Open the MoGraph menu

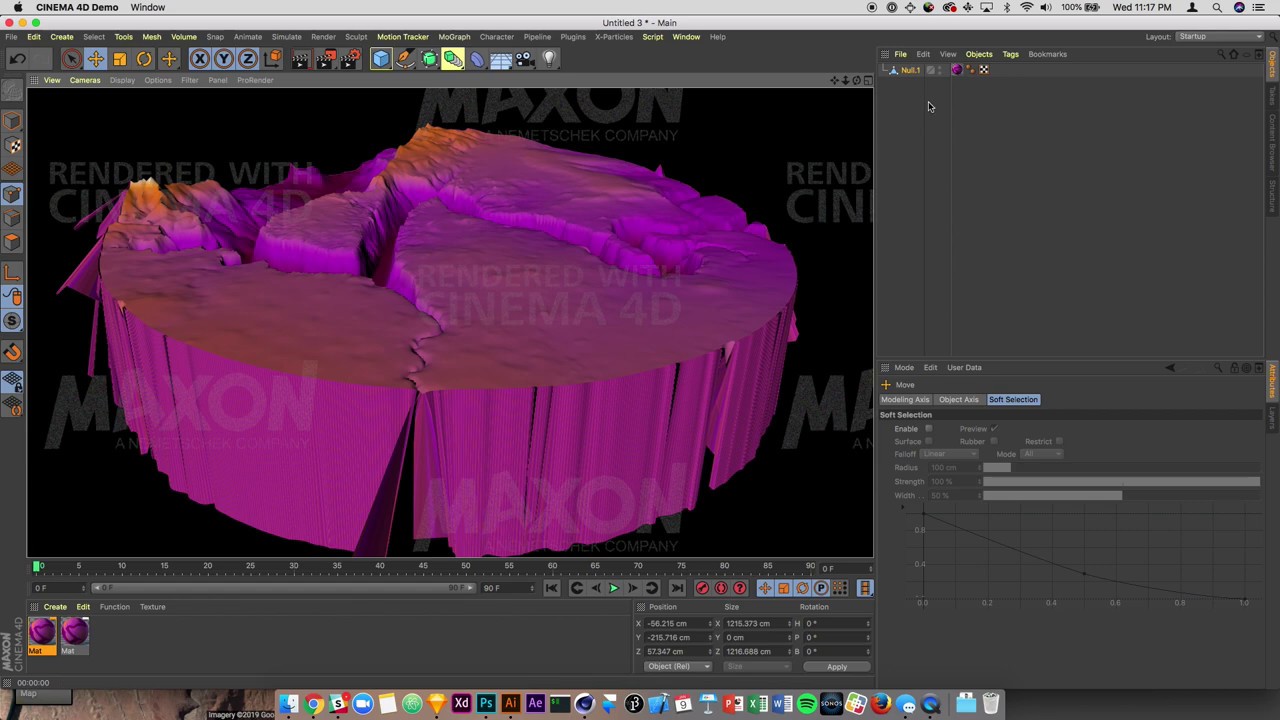tap(454, 37)
